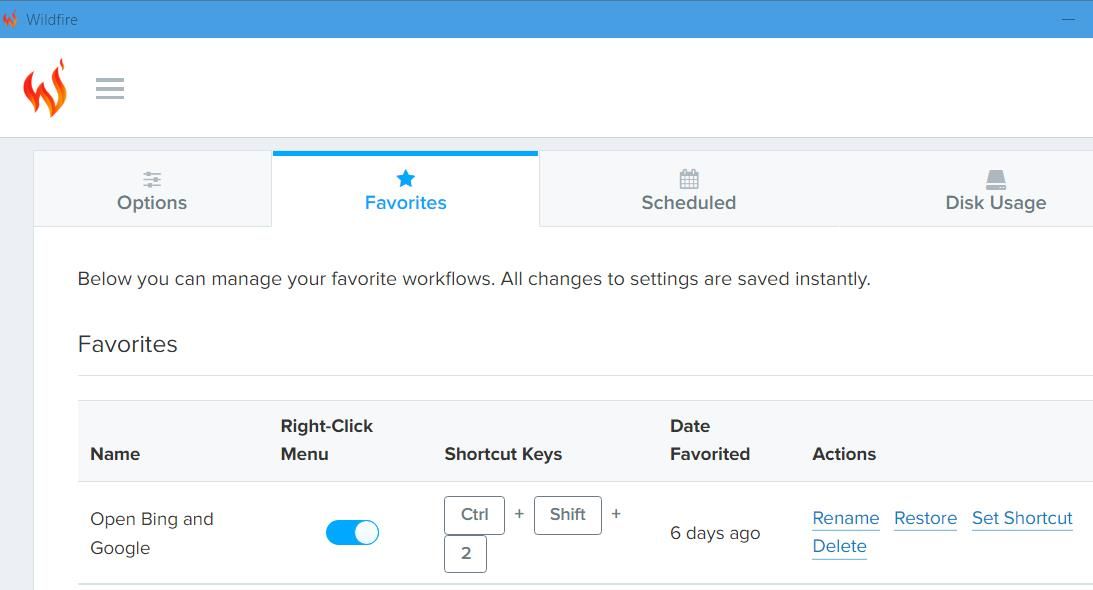Click the 2 shortcut key box
Viewport: 1093px width, 590px height.
[x=465, y=554]
